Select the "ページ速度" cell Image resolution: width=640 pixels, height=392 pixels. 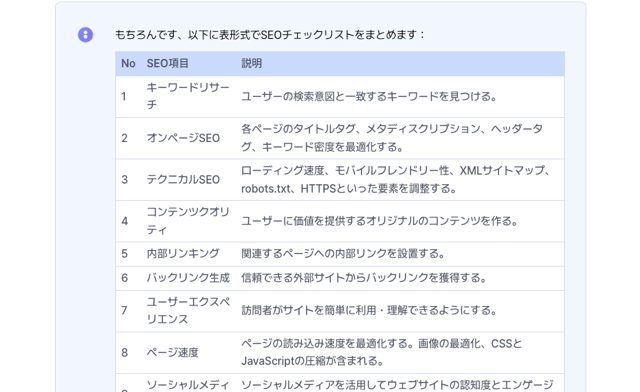coord(173,352)
